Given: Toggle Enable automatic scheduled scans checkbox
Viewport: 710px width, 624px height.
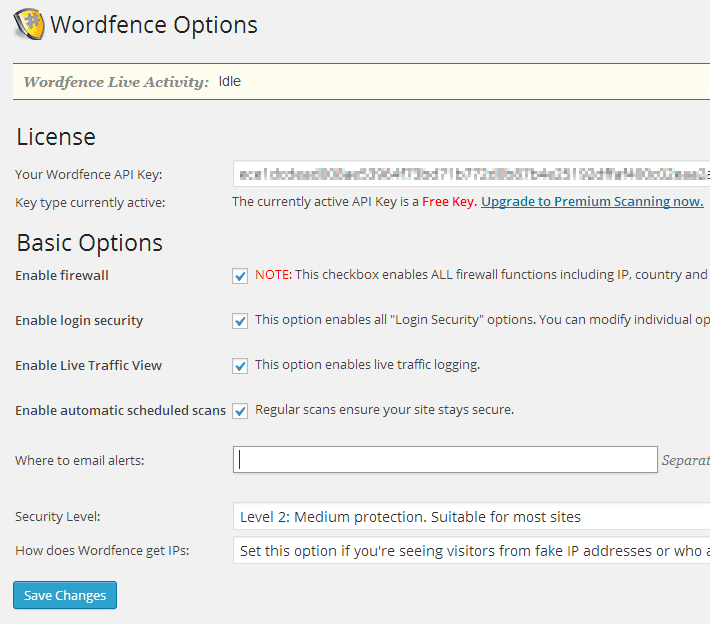Looking at the screenshot, I should tap(240, 411).
